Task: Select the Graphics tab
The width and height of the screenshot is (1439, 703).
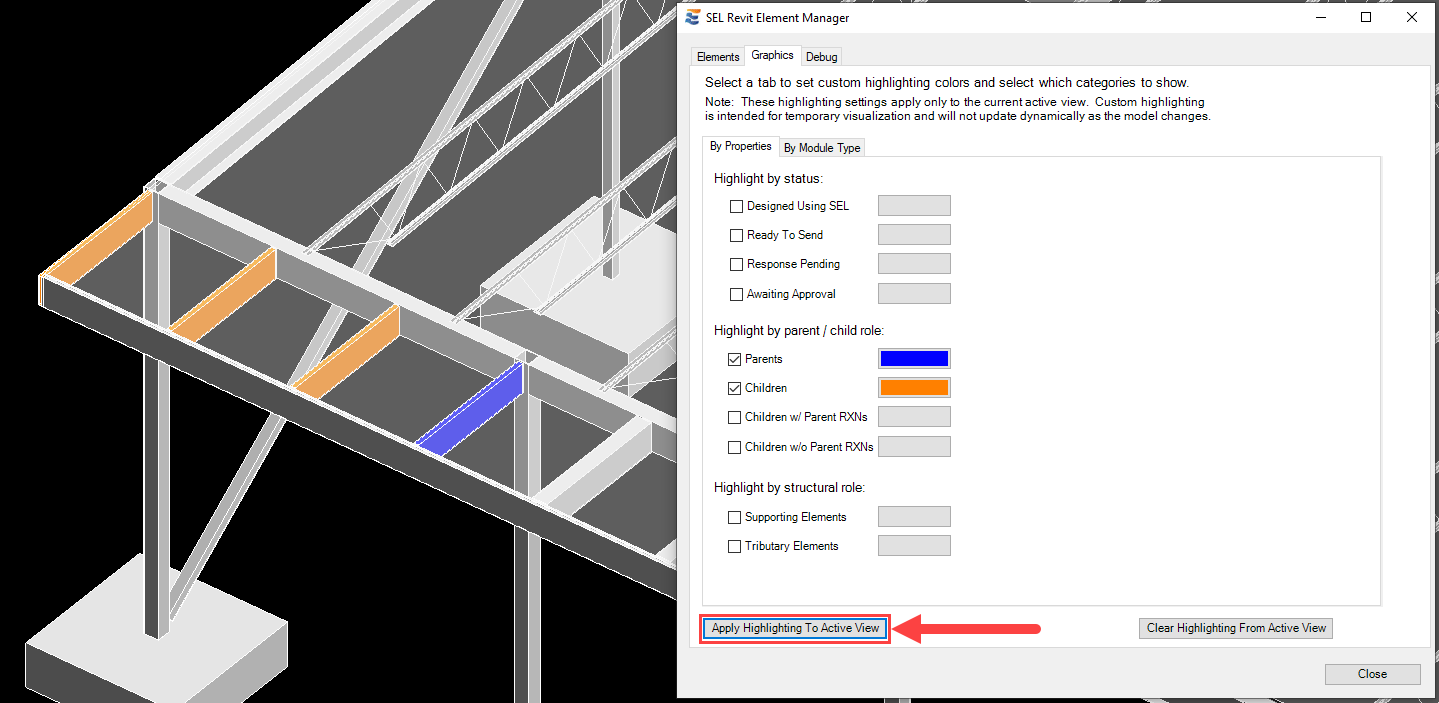Action: [x=772, y=56]
